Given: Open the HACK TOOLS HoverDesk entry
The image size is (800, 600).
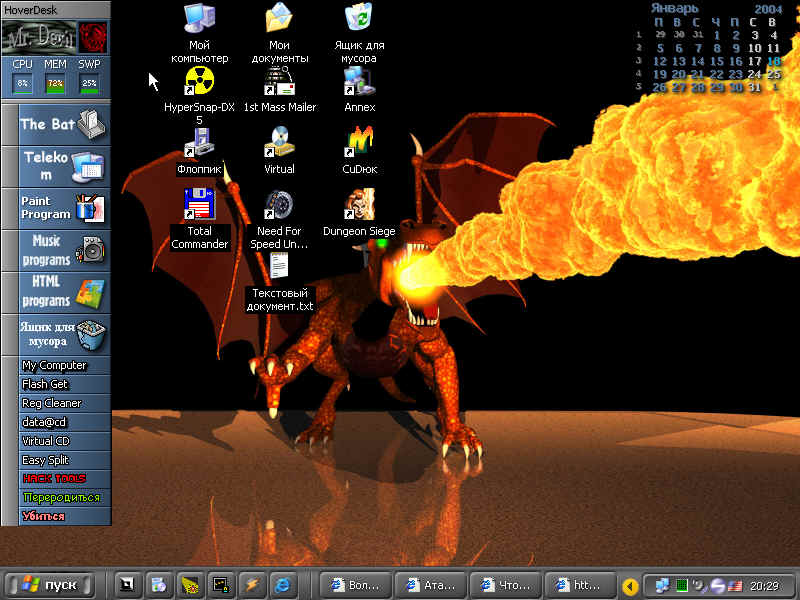Looking at the screenshot, I should (x=64, y=479).
